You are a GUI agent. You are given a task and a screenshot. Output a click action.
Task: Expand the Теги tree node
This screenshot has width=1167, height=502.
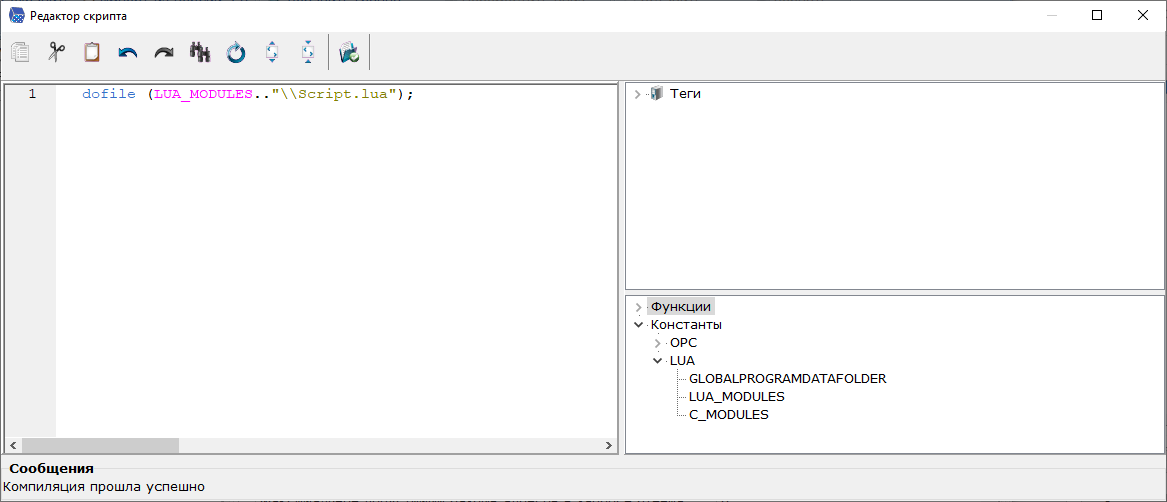638,94
